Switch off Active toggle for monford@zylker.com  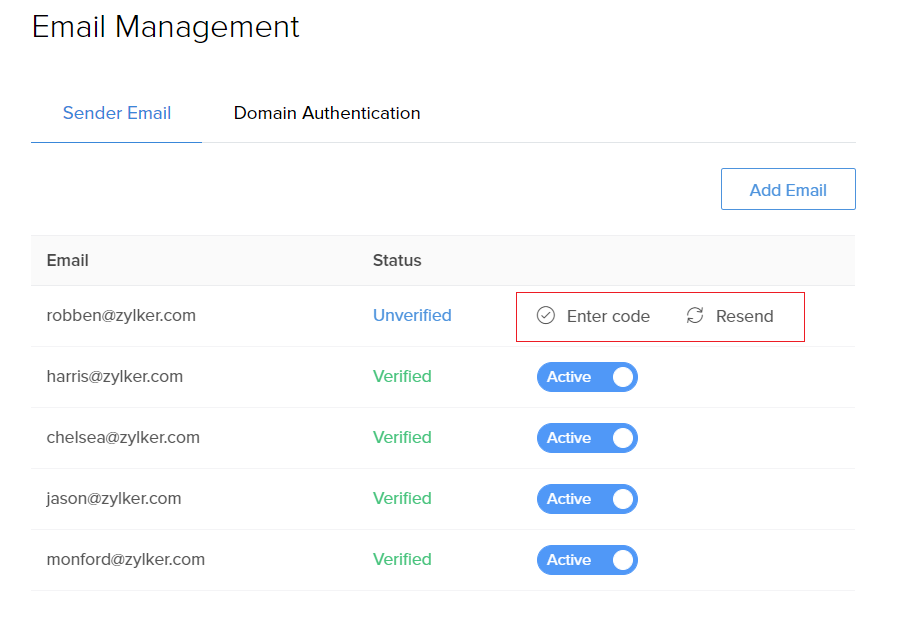[587, 560]
